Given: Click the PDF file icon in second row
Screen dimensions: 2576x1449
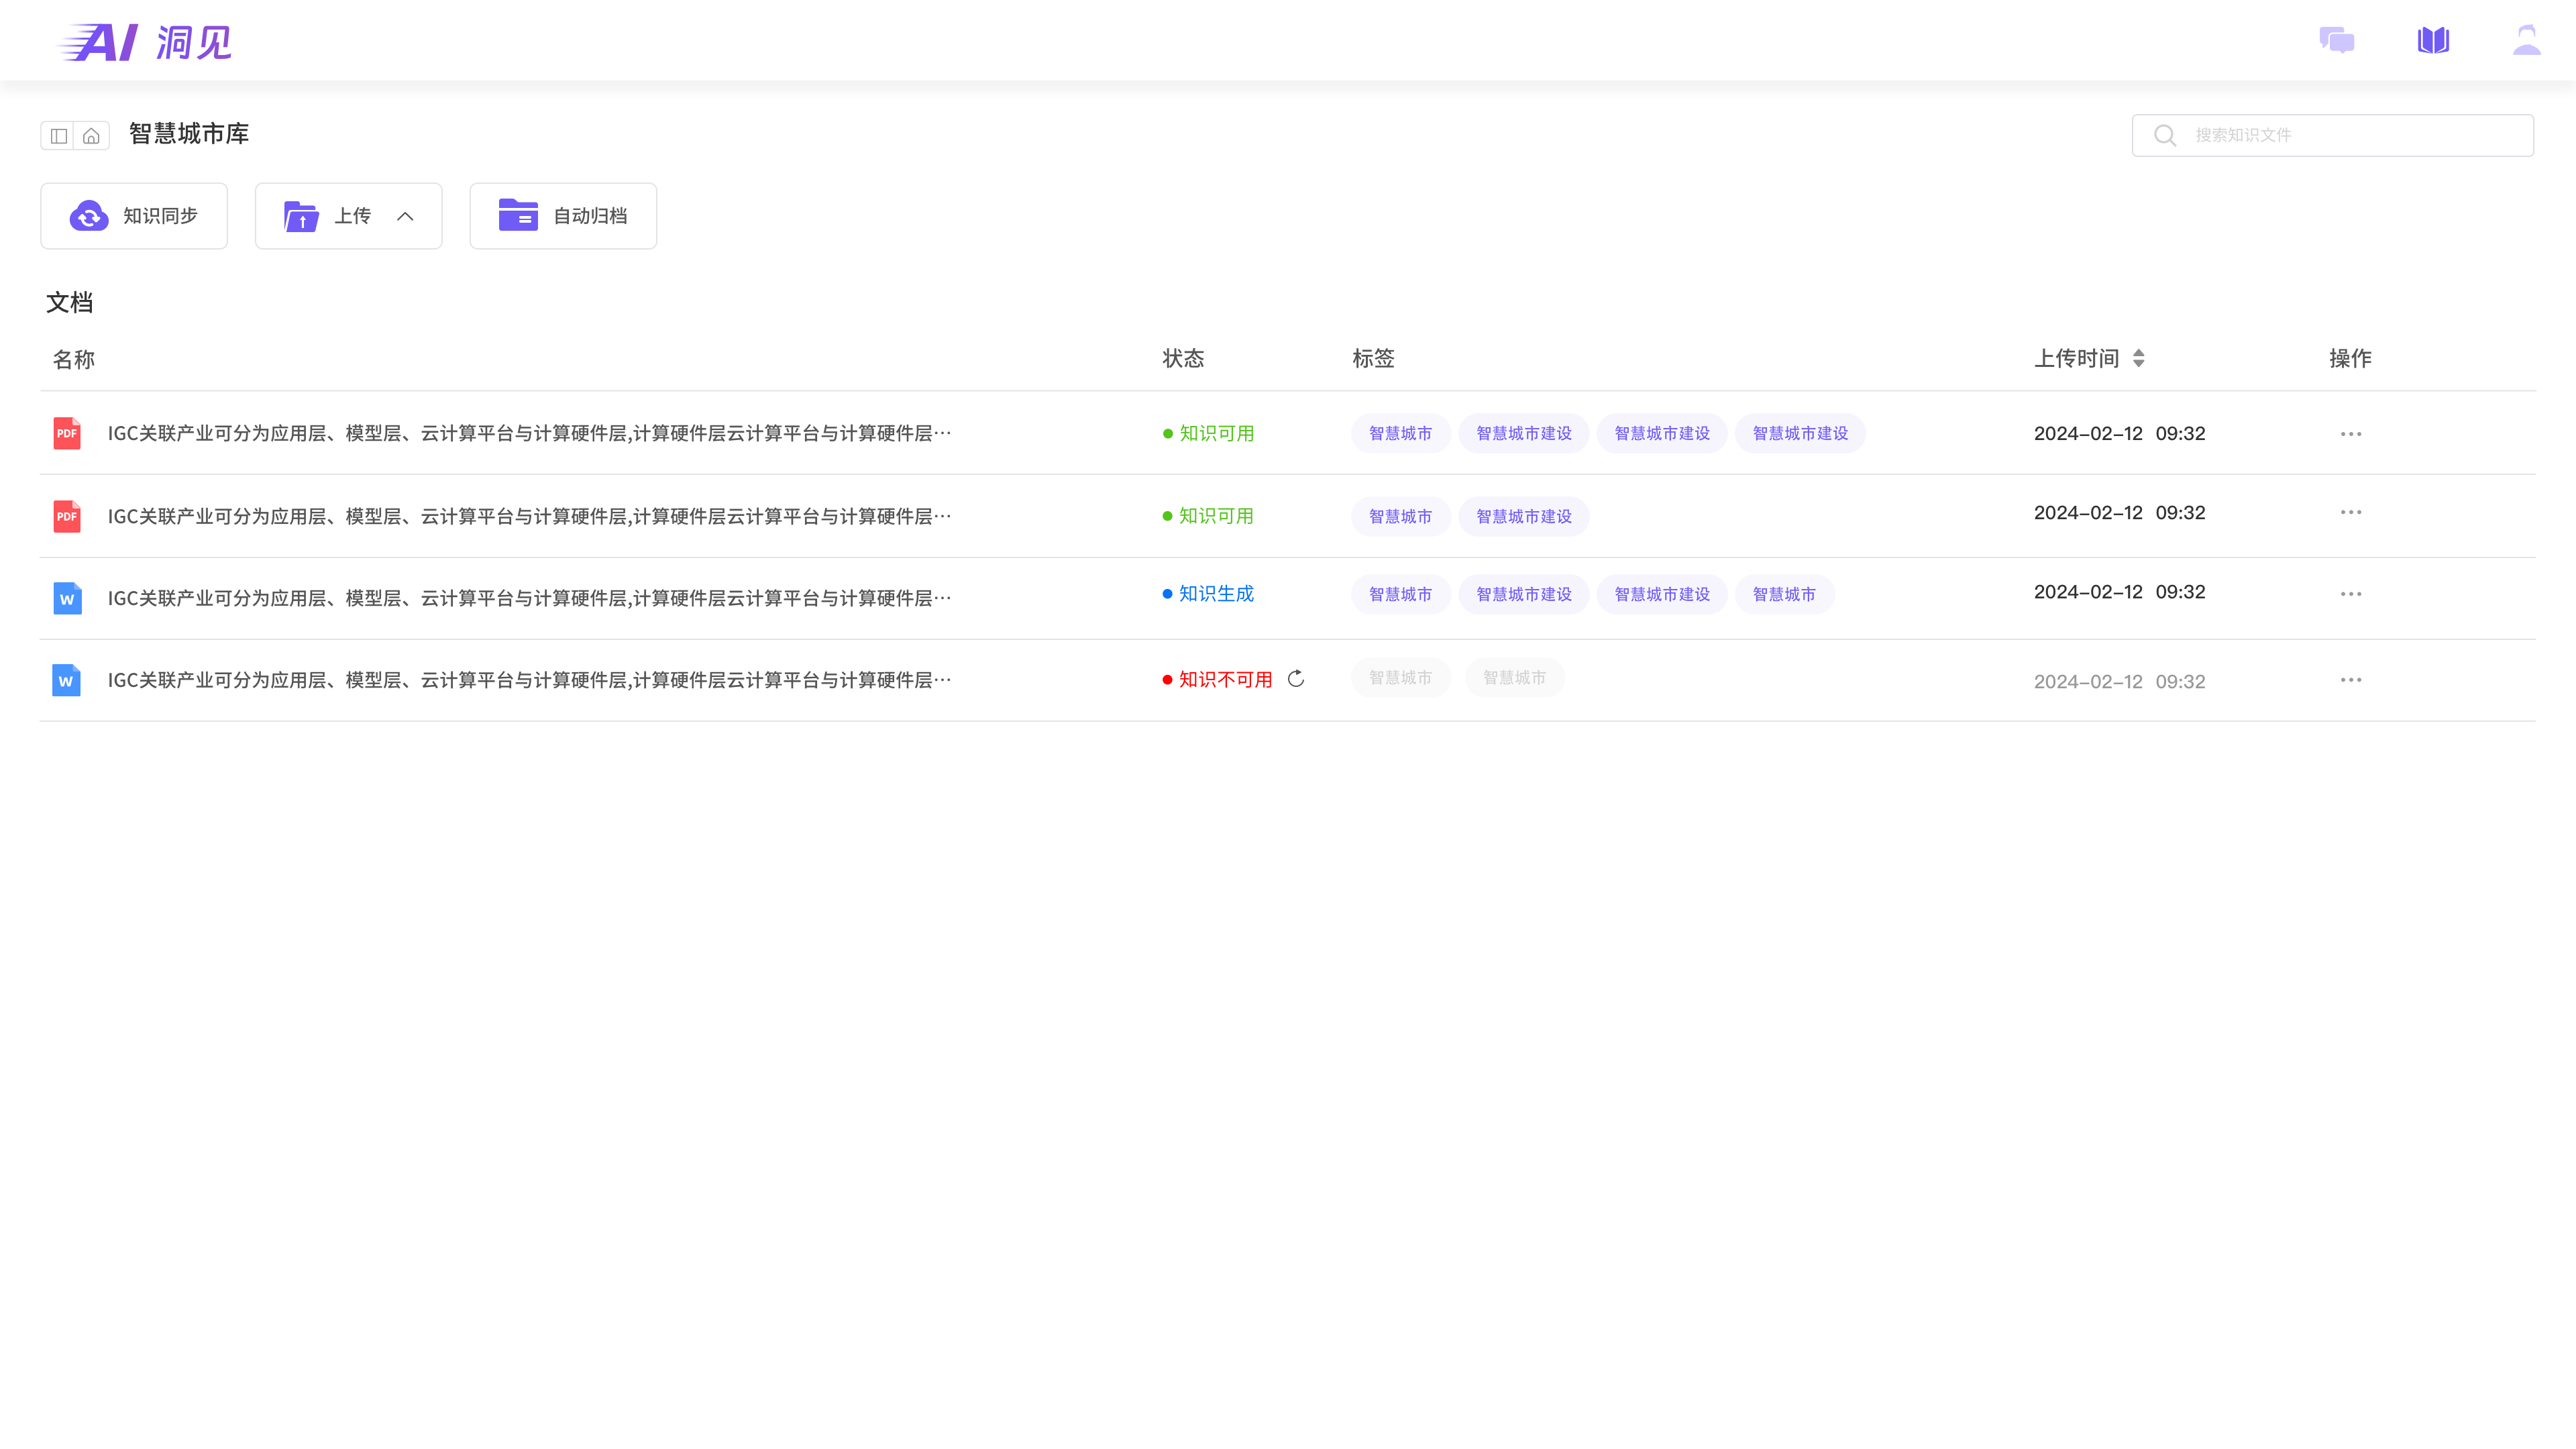Looking at the screenshot, I should pos(67,516).
